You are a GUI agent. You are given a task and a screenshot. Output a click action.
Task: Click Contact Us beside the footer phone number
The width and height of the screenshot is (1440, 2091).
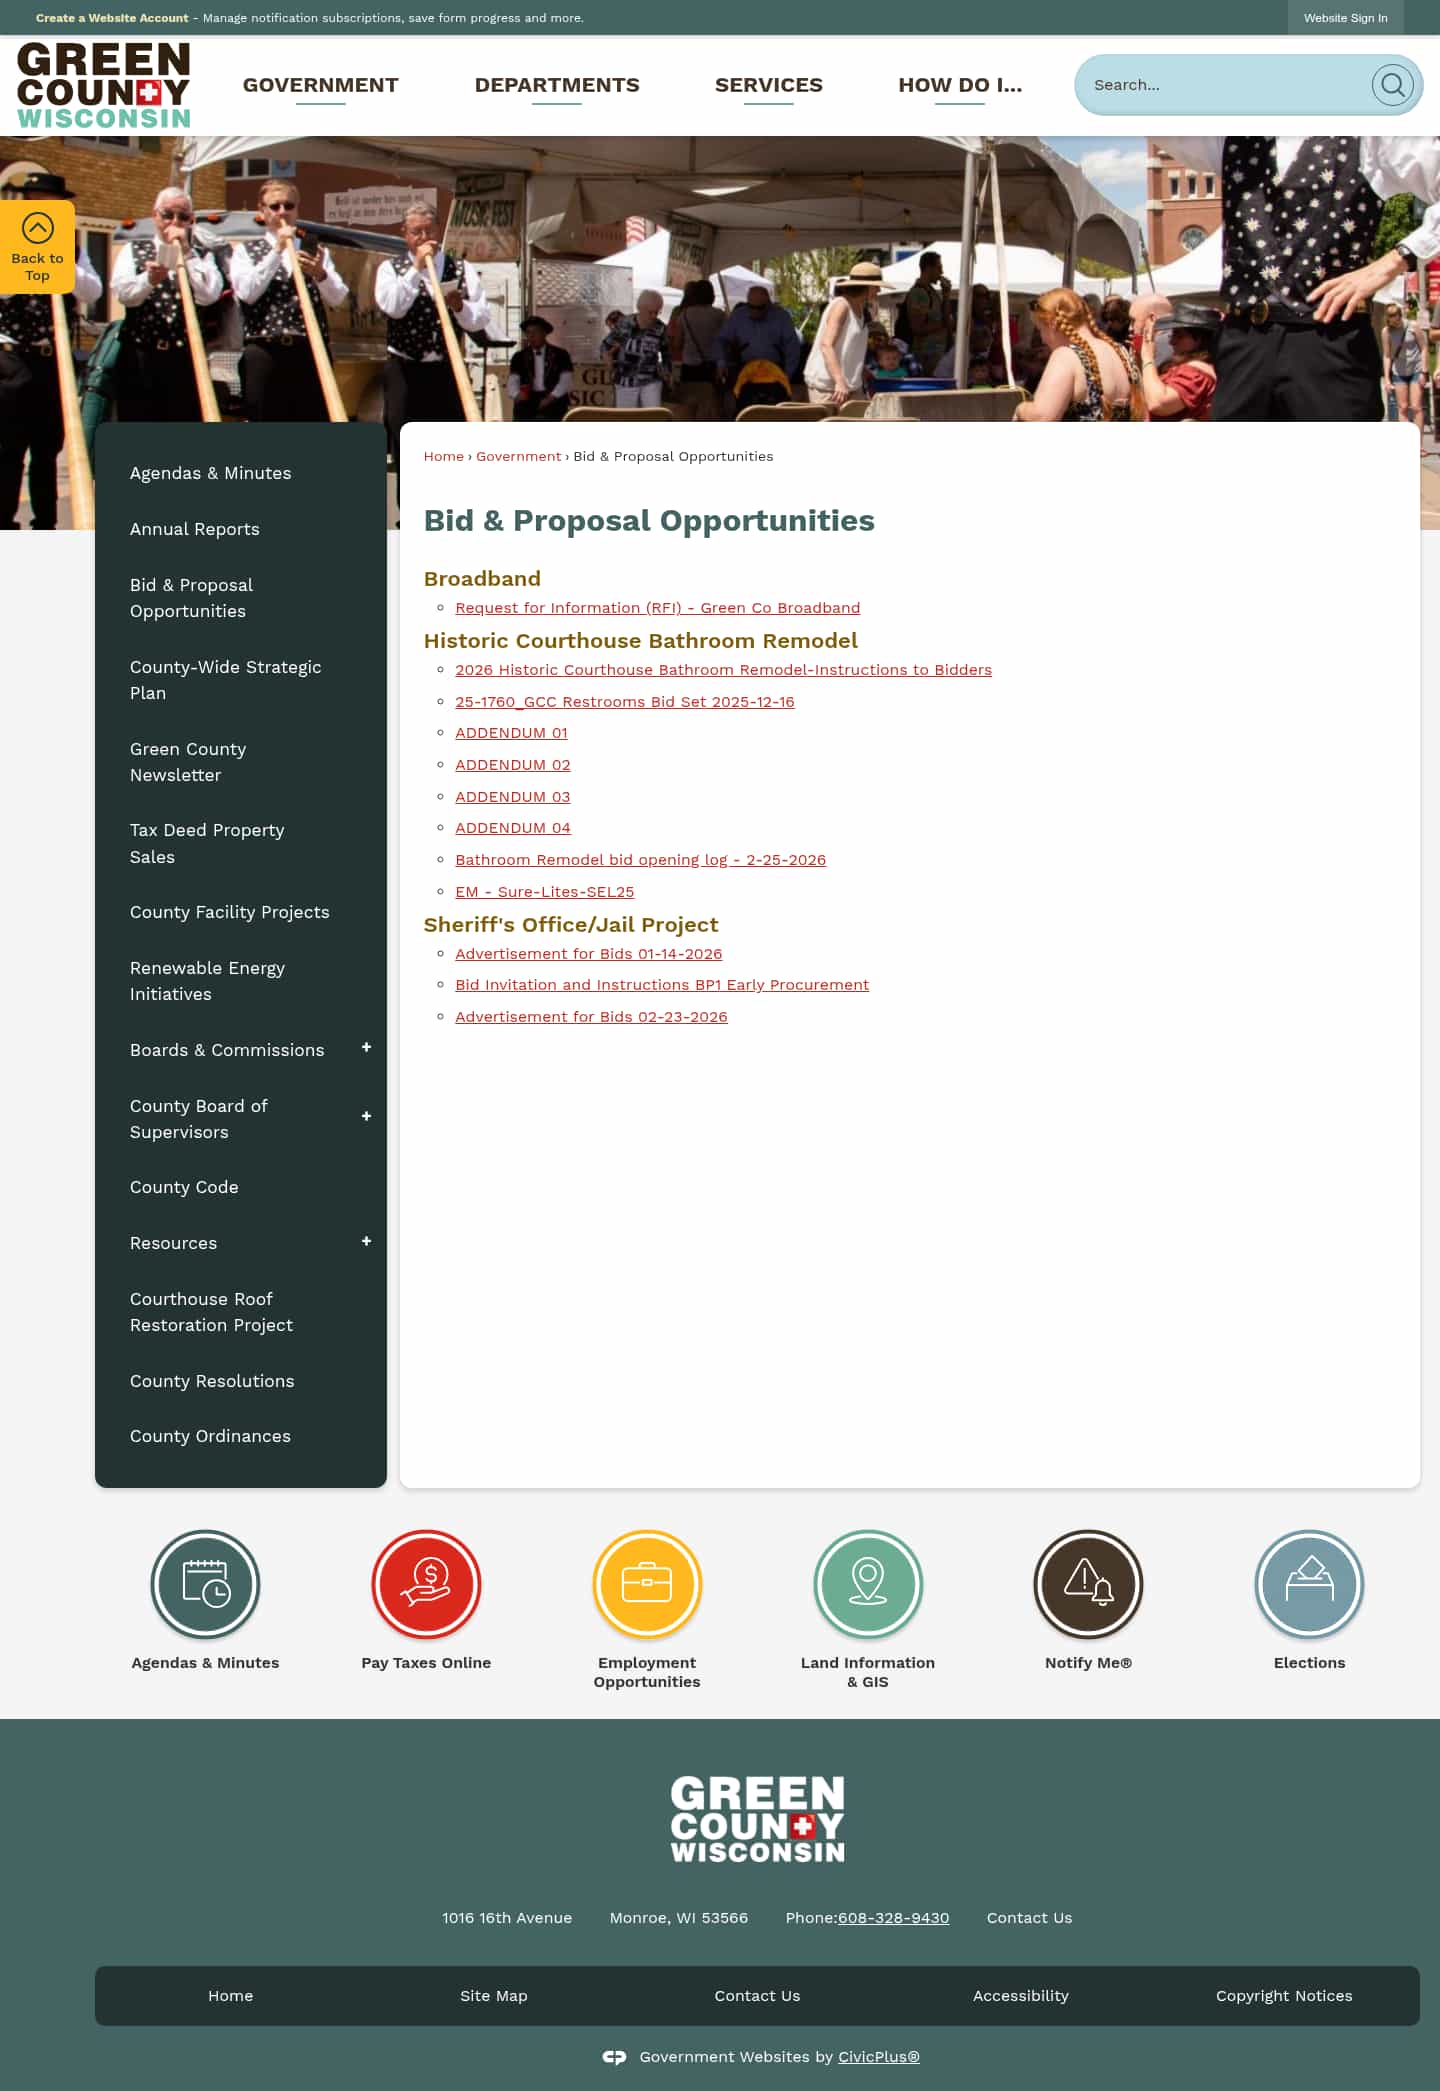coord(1029,1918)
